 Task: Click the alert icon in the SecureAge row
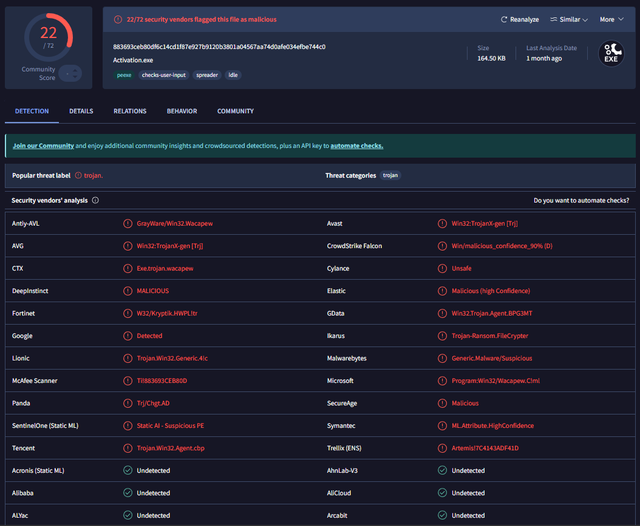point(442,403)
